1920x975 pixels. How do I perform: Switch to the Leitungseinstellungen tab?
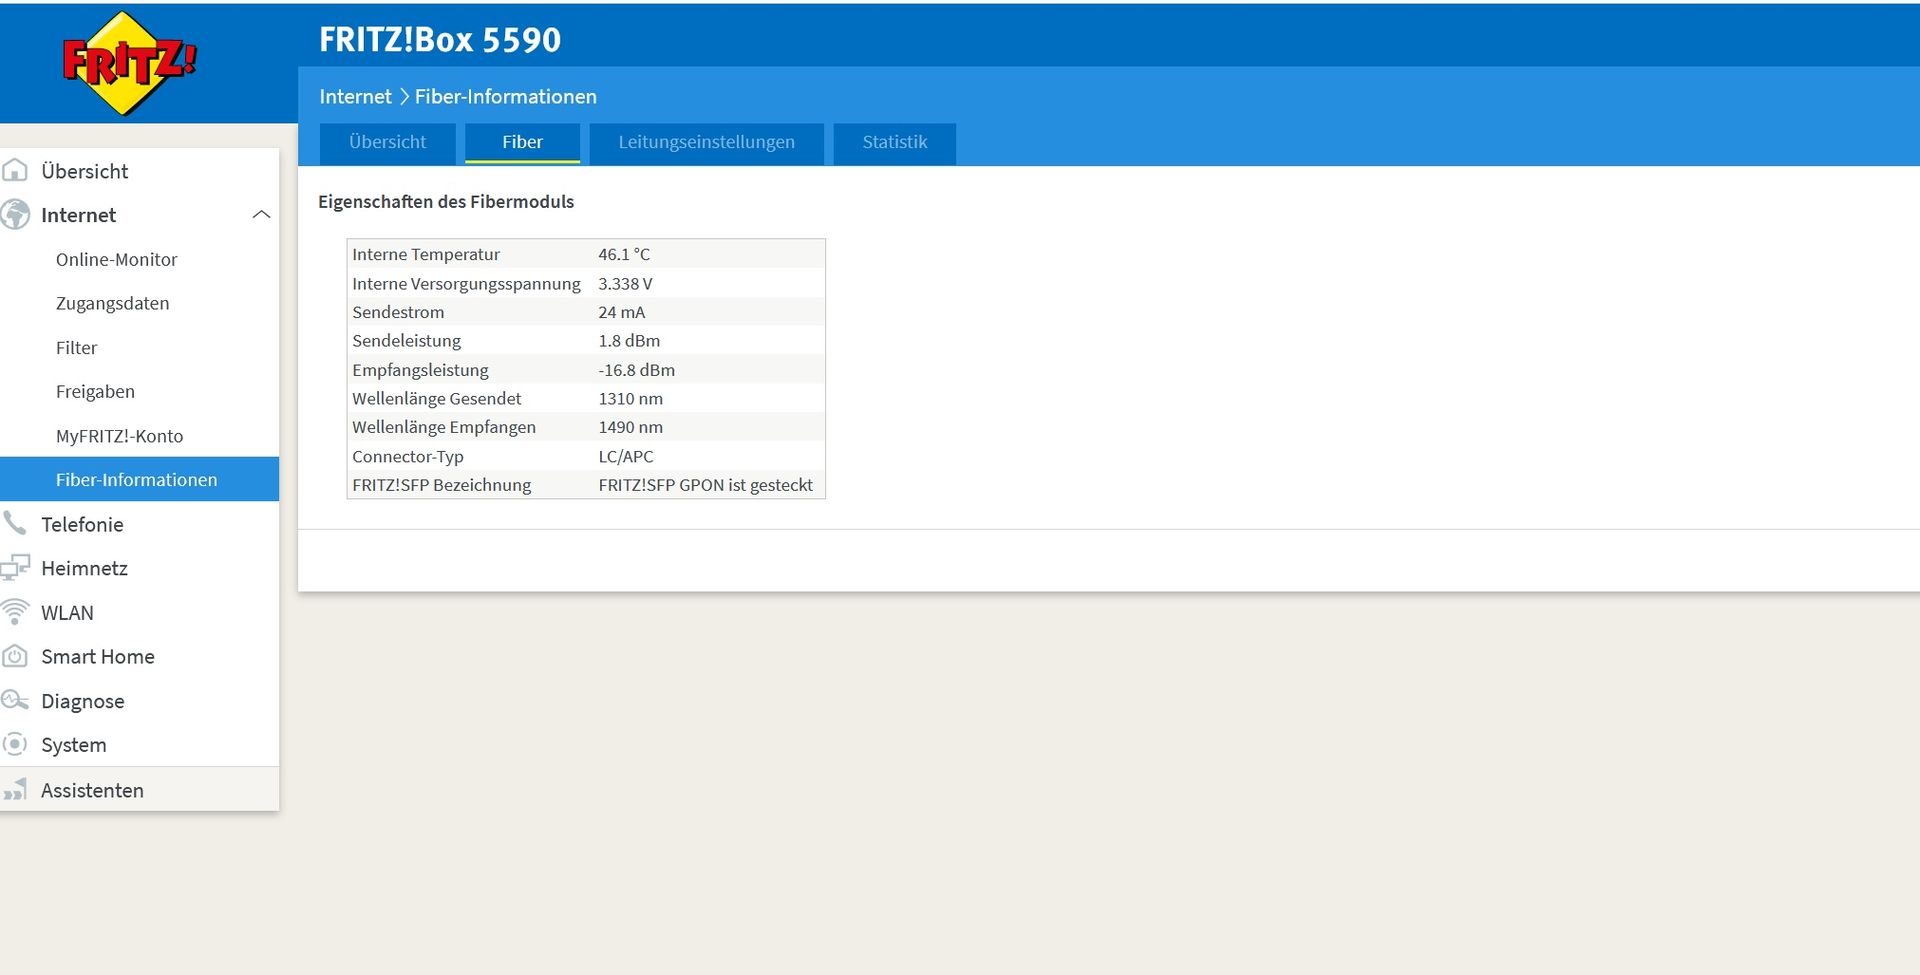[706, 143]
